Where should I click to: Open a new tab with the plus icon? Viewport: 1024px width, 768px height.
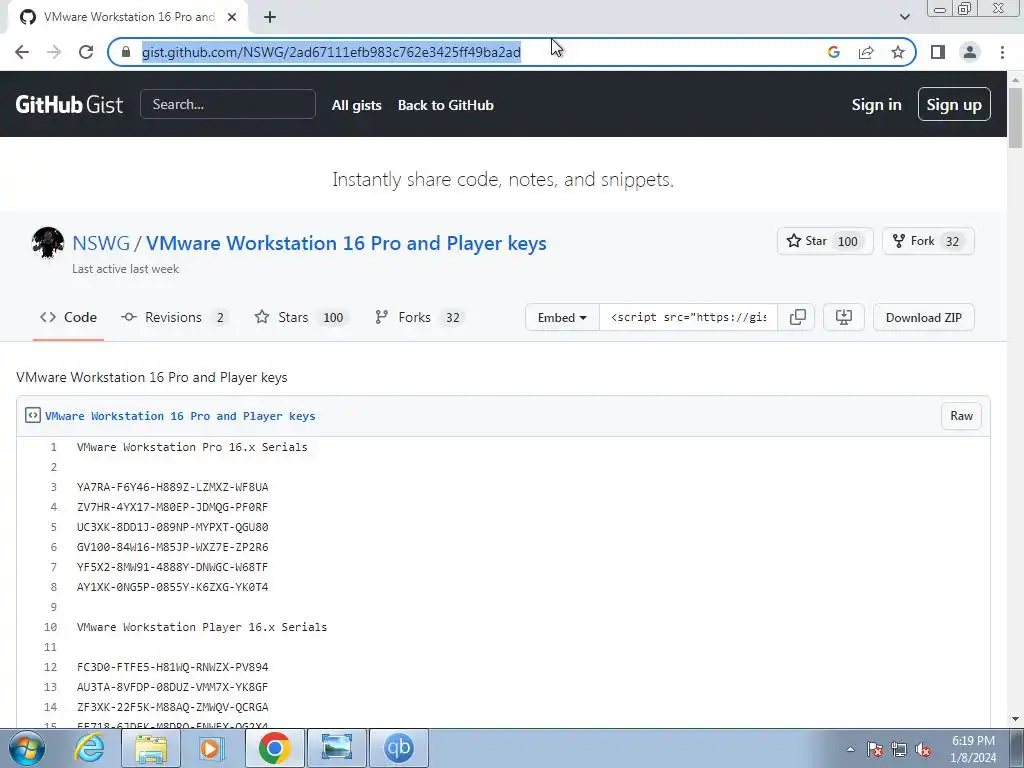click(x=270, y=17)
